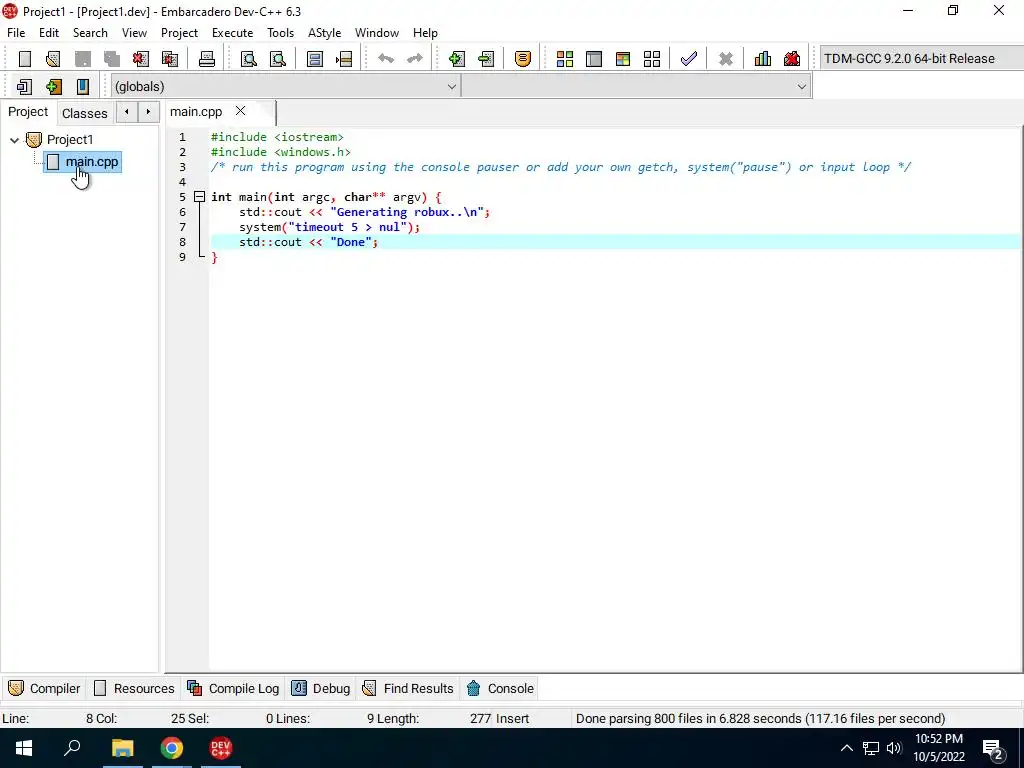The width and height of the screenshot is (1024, 768).
Task: Open Google Chrome from the taskbar
Action: click(172, 748)
